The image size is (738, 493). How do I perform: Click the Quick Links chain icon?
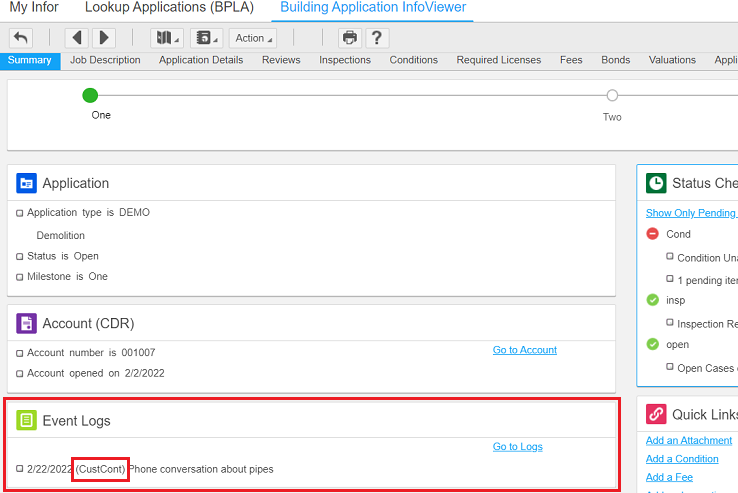point(656,414)
